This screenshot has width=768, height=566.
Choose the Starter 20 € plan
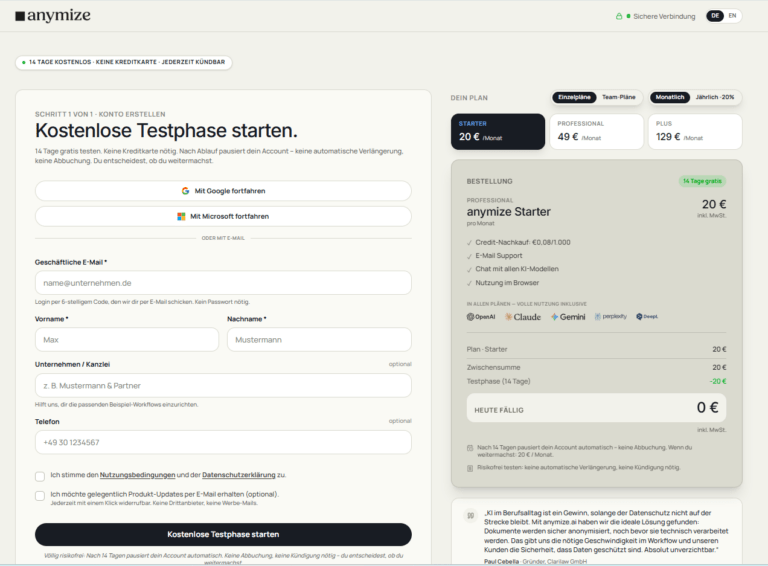pyautogui.click(x=498, y=132)
